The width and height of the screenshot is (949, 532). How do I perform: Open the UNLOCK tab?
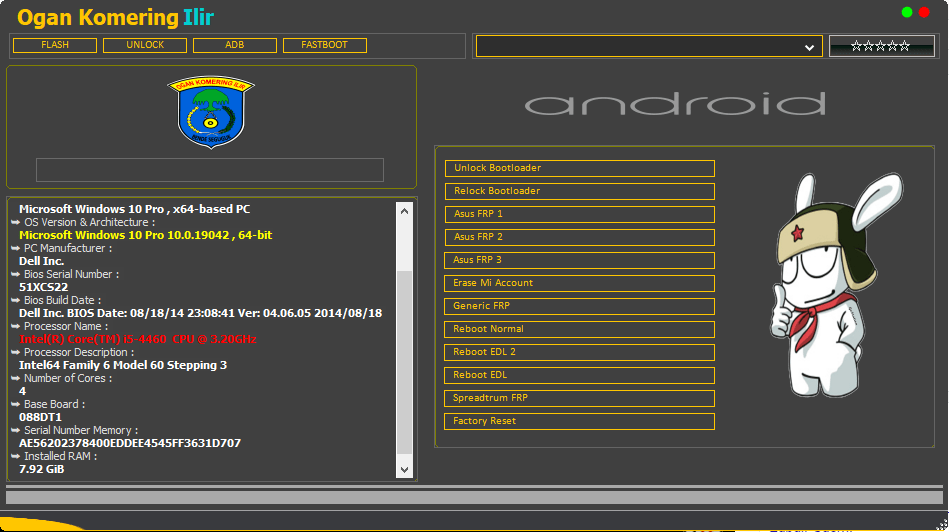coord(145,45)
